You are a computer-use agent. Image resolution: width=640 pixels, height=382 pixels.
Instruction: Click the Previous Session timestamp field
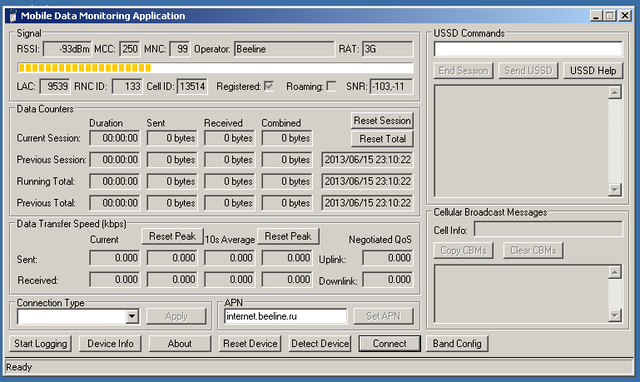[x=367, y=160]
